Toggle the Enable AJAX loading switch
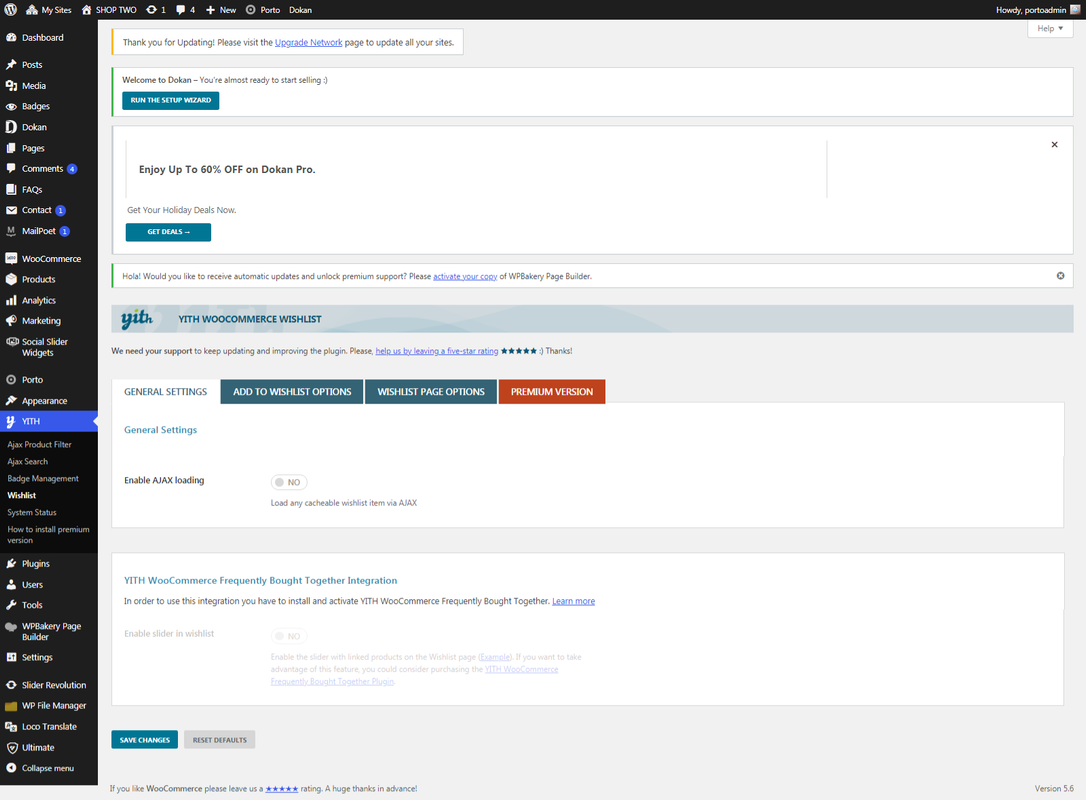 click(x=289, y=482)
